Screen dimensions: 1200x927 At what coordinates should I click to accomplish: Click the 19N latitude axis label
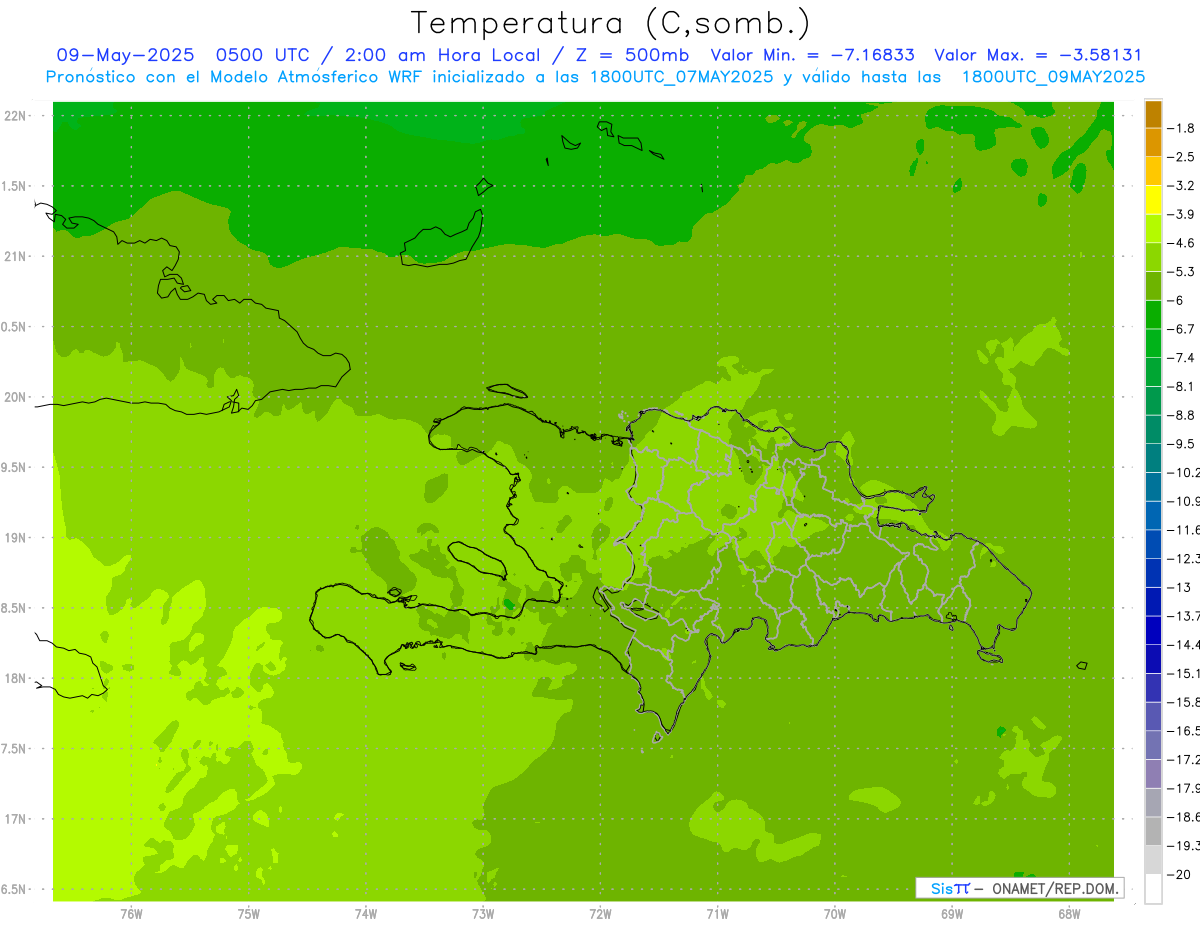coord(15,538)
